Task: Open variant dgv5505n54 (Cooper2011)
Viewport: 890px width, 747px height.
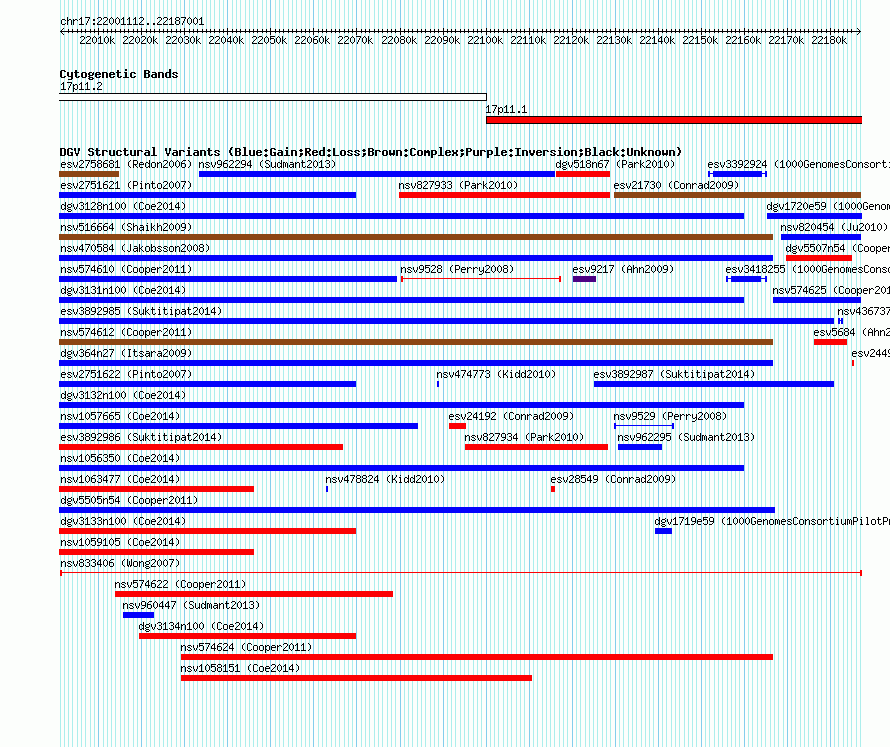Action: 129,501
